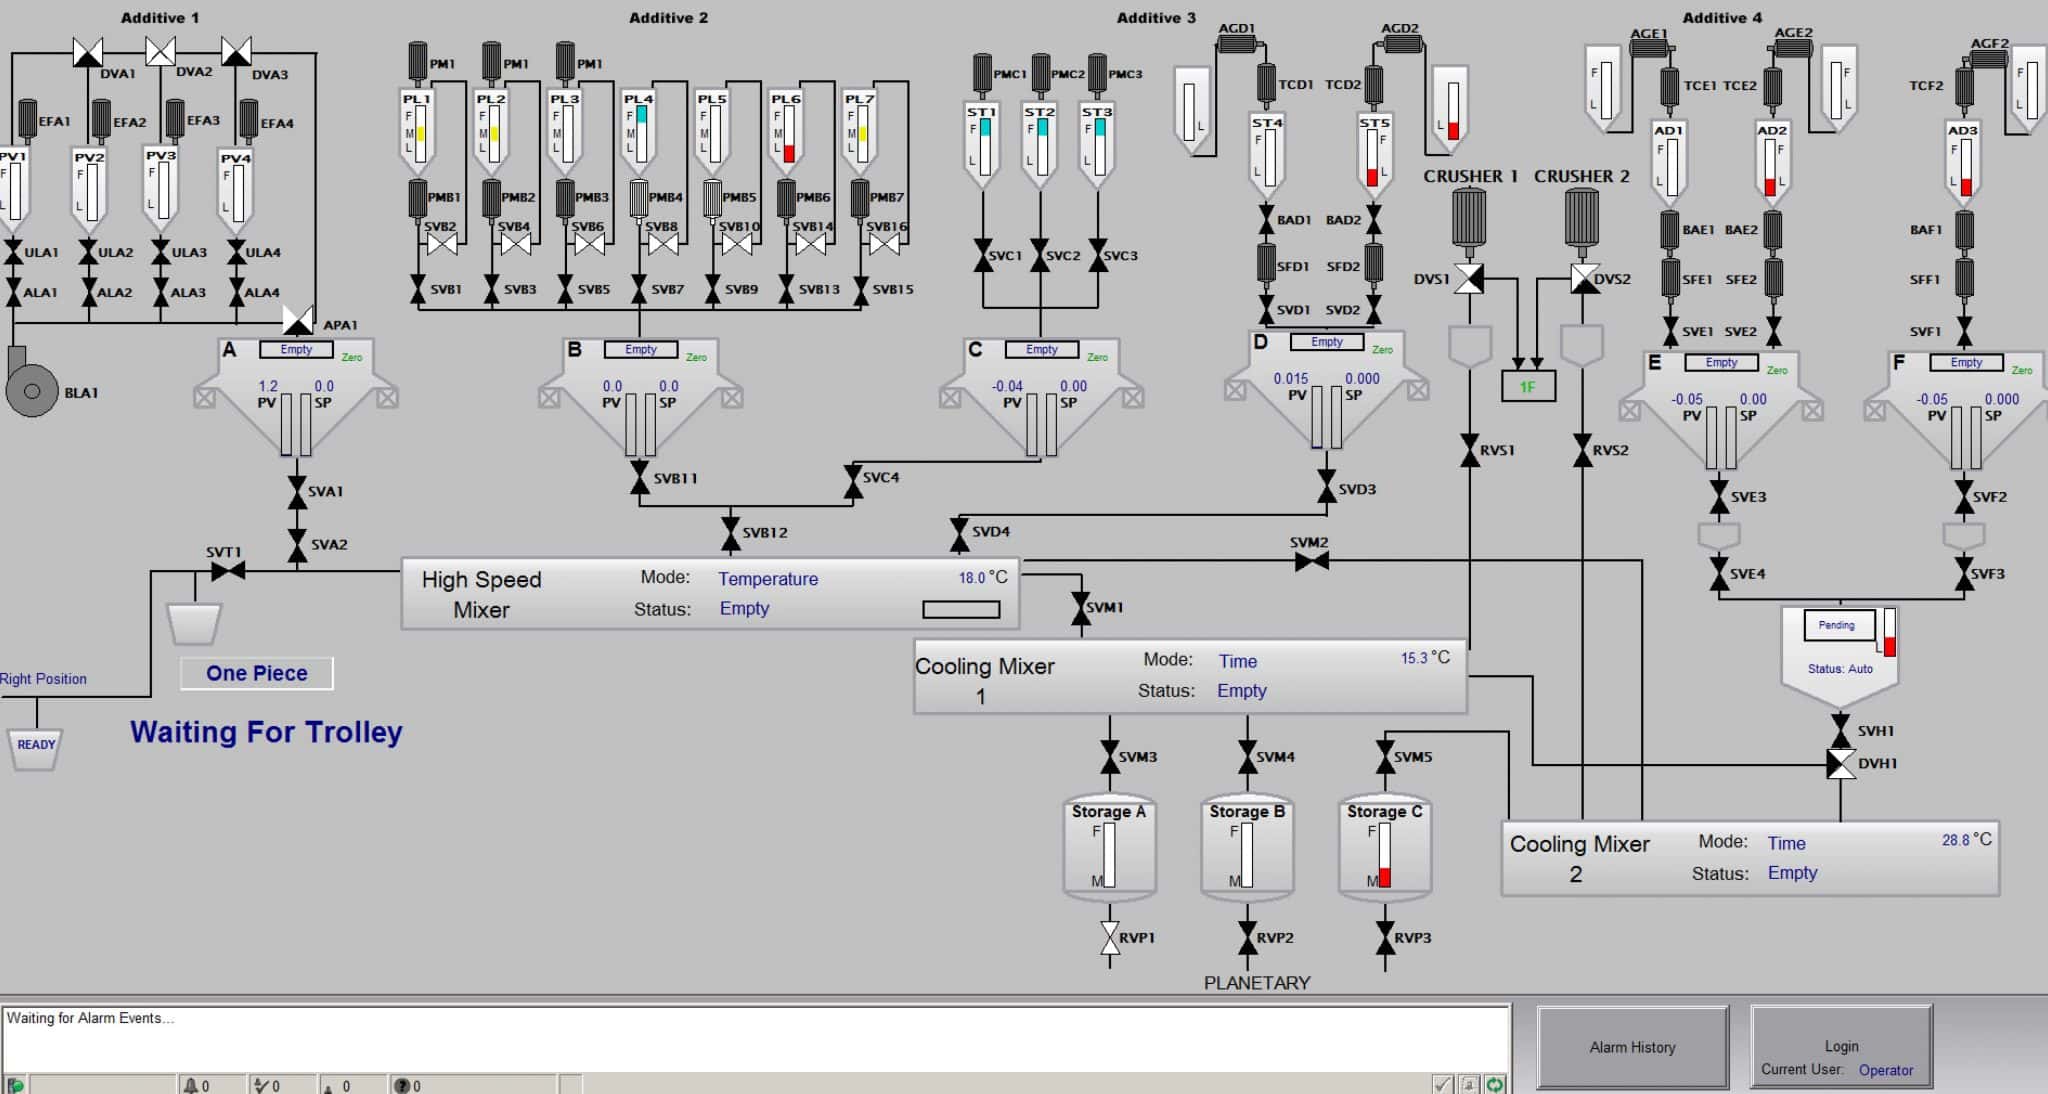Viewport: 2048px width, 1094px height.
Task: Click the acknowledge checkmark icon in the status bar
Action: pos(1443,1085)
